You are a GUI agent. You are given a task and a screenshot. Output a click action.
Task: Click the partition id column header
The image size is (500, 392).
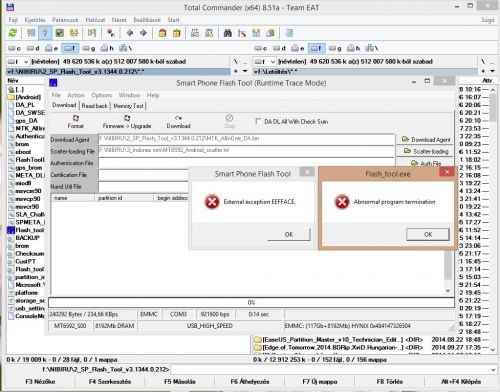124,198
